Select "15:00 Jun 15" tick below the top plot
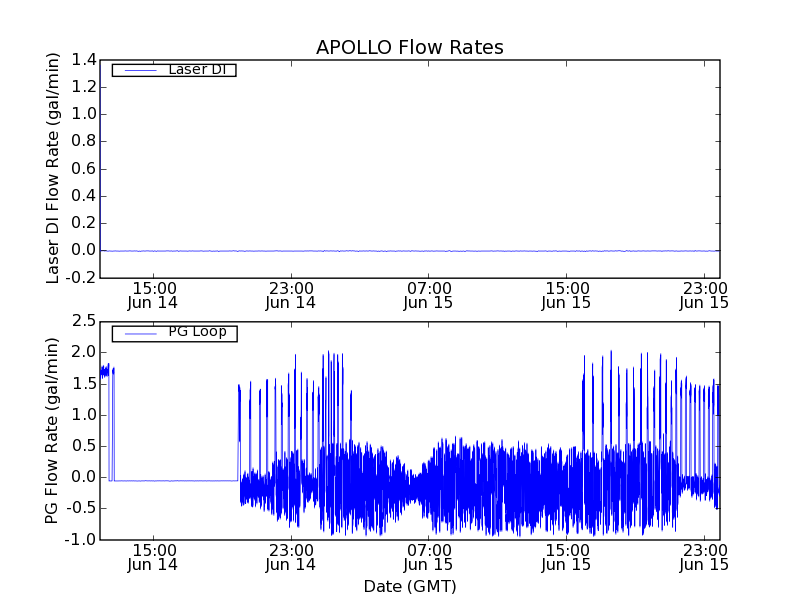The width and height of the screenshot is (800, 600). (567, 294)
